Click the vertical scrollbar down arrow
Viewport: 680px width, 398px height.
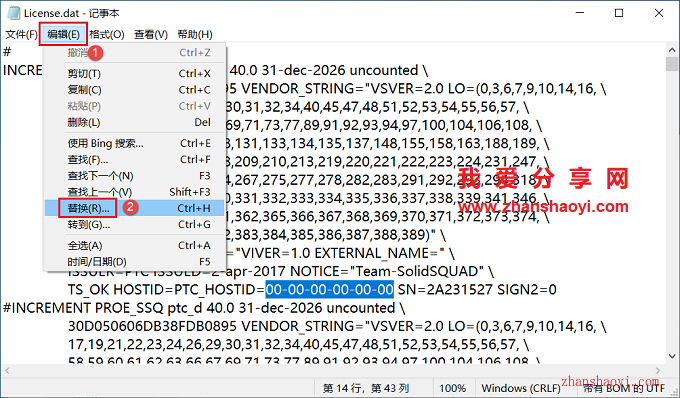[672, 356]
